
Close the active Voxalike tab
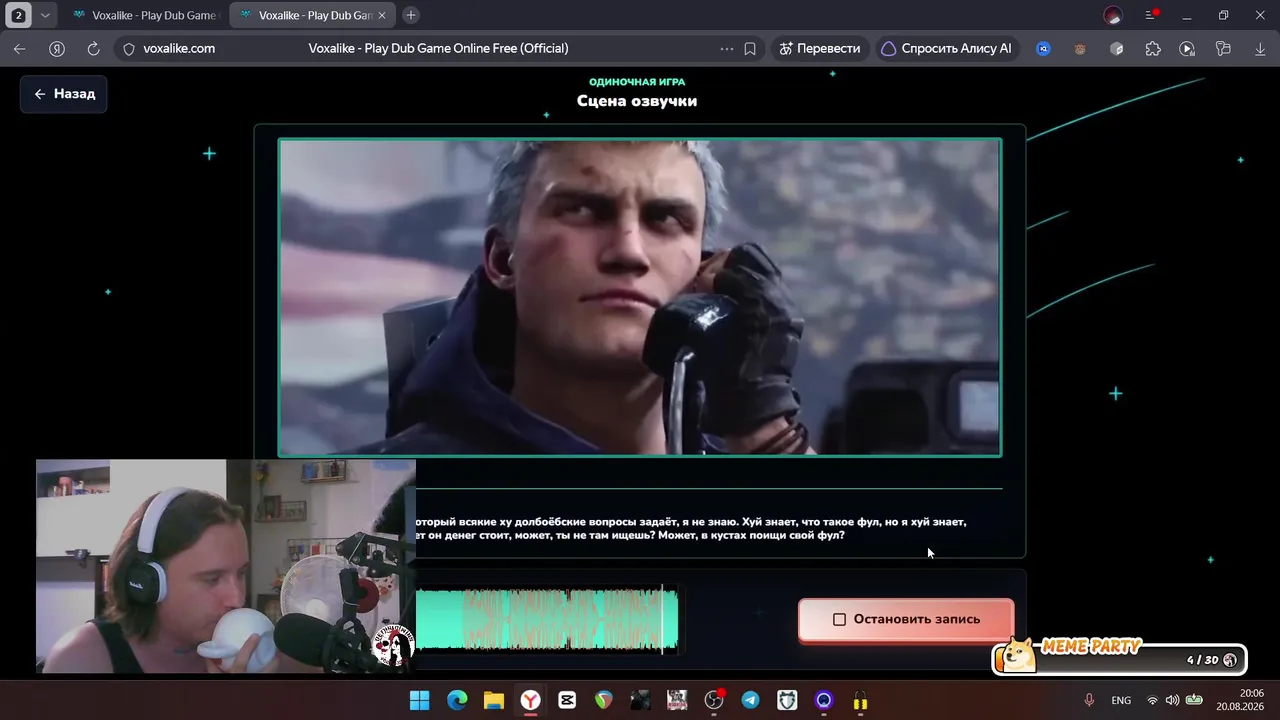pos(381,15)
